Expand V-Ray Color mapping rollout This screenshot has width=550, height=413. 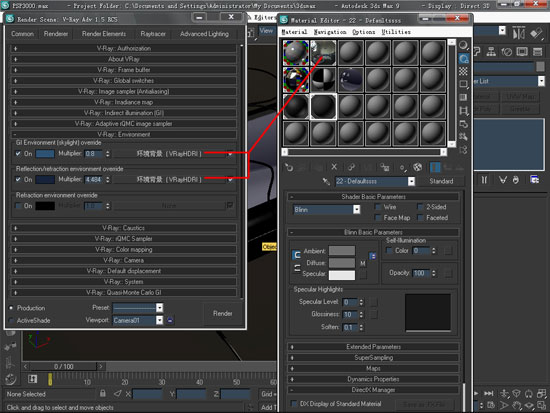pyautogui.click(x=123, y=249)
